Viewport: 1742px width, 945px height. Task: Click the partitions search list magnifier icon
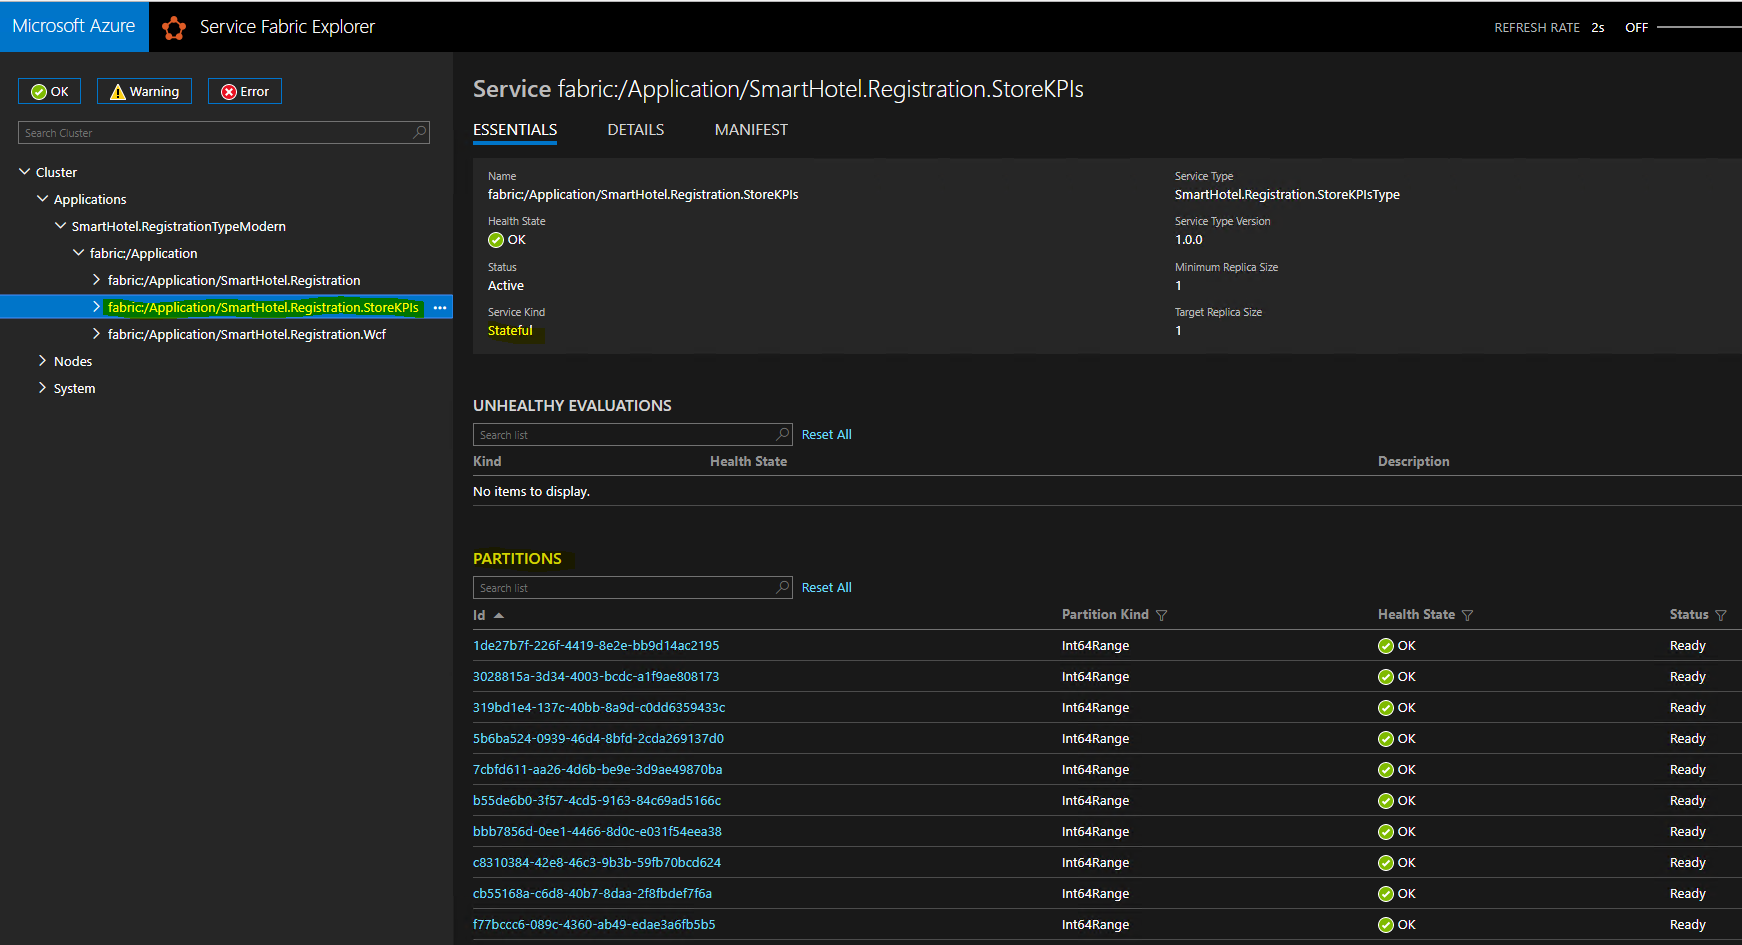click(x=782, y=587)
